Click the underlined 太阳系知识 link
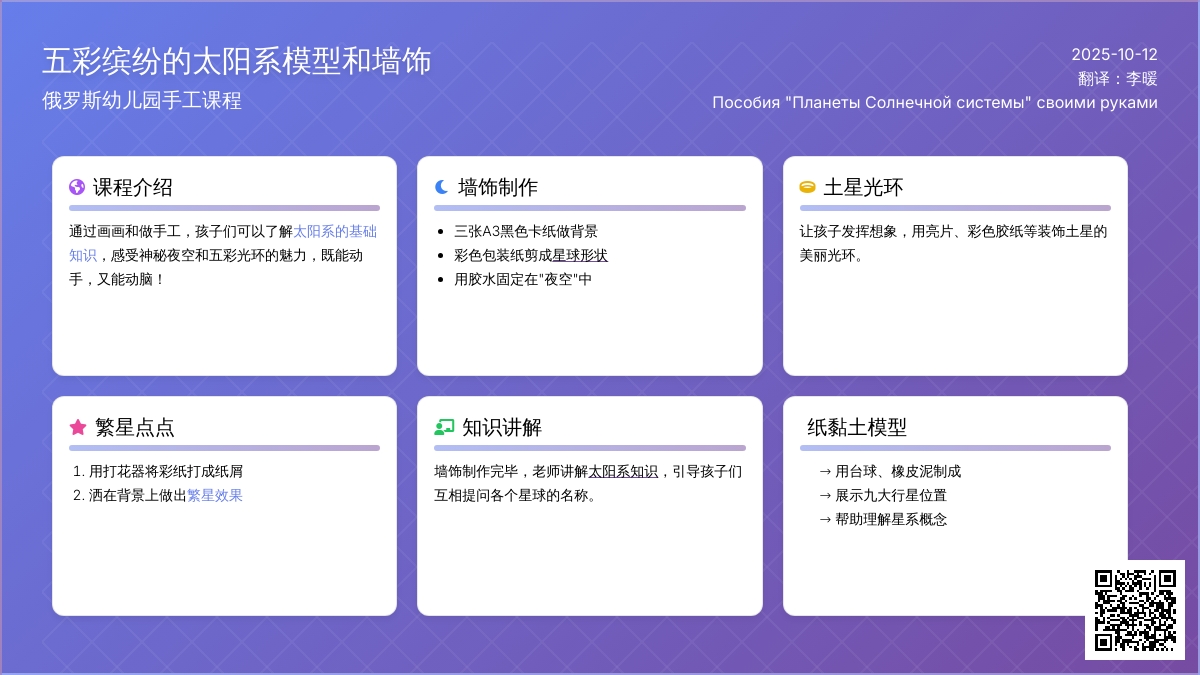The height and width of the screenshot is (675, 1200). [x=623, y=471]
